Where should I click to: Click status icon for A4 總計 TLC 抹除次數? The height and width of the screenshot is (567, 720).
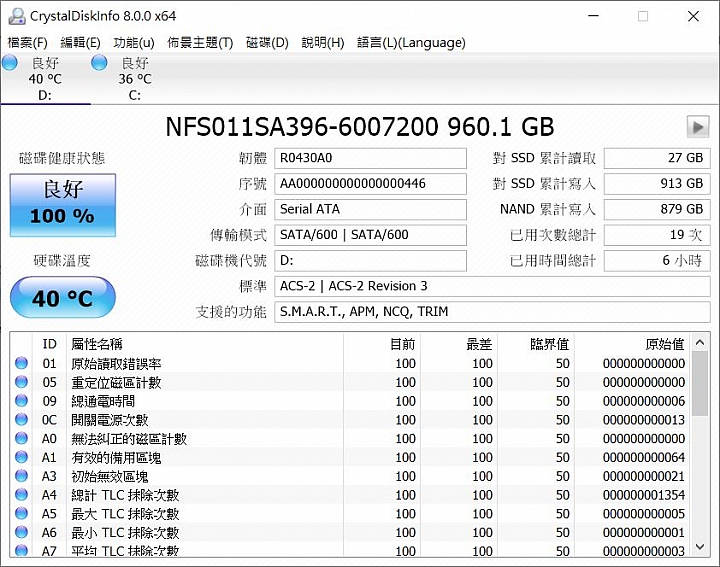(21, 495)
